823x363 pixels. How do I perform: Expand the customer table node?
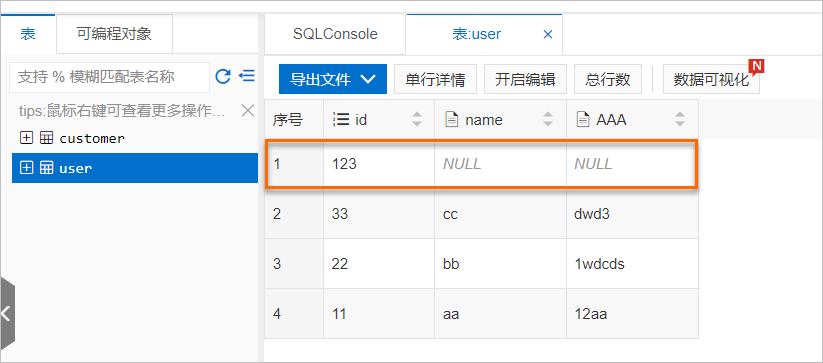coord(26,138)
